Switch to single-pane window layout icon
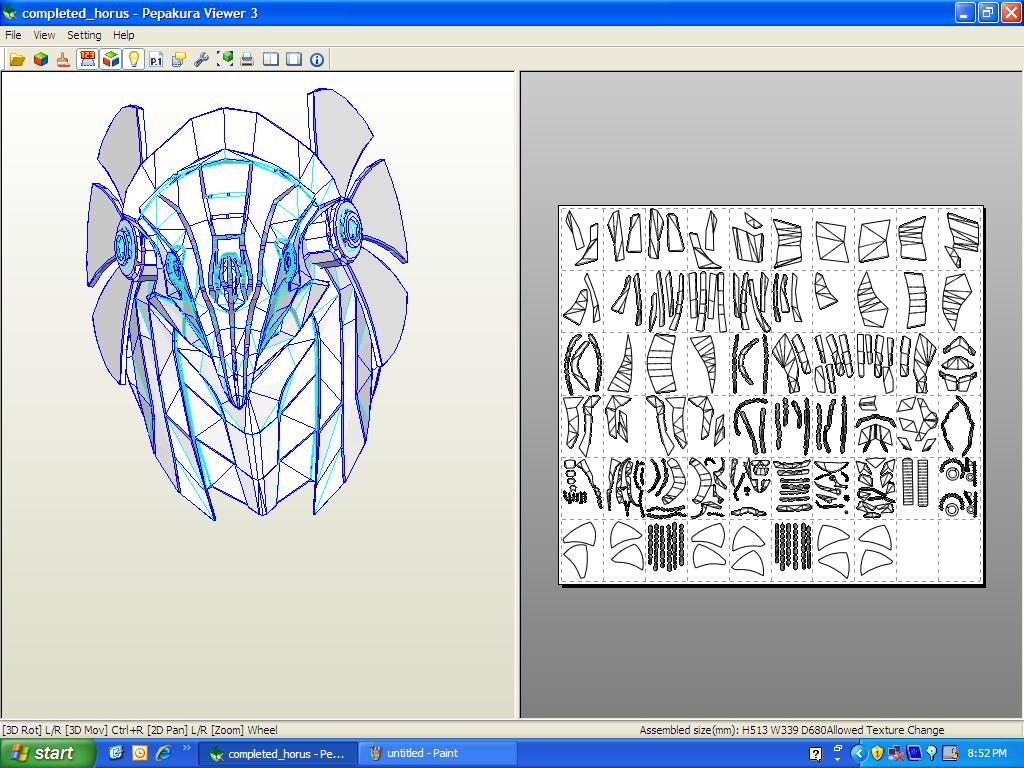Image resolution: width=1024 pixels, height=768 pixels. click(x=294, y=60)
